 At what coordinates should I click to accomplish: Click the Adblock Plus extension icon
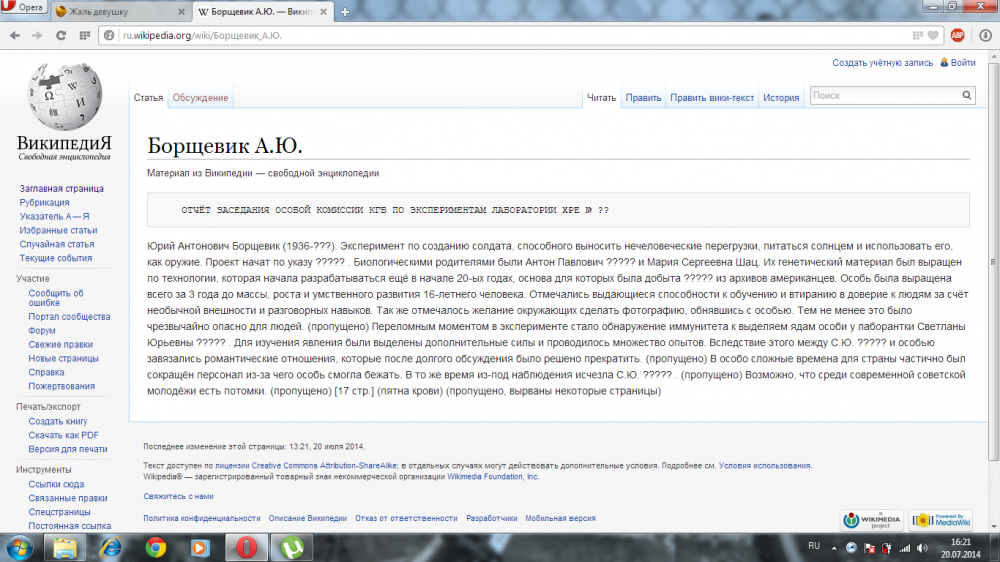pyautogui.click(x=957, y=35)
